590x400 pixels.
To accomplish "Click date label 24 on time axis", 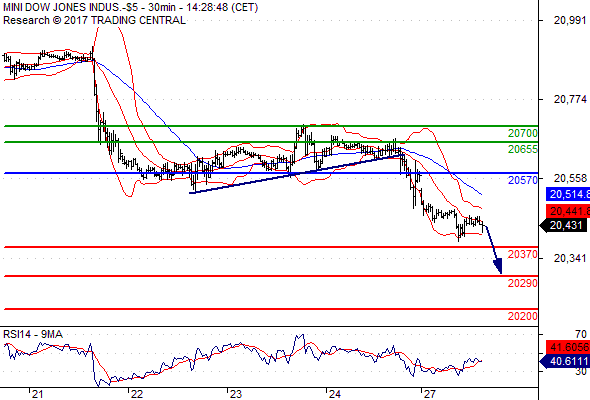I will coord(335,394).
